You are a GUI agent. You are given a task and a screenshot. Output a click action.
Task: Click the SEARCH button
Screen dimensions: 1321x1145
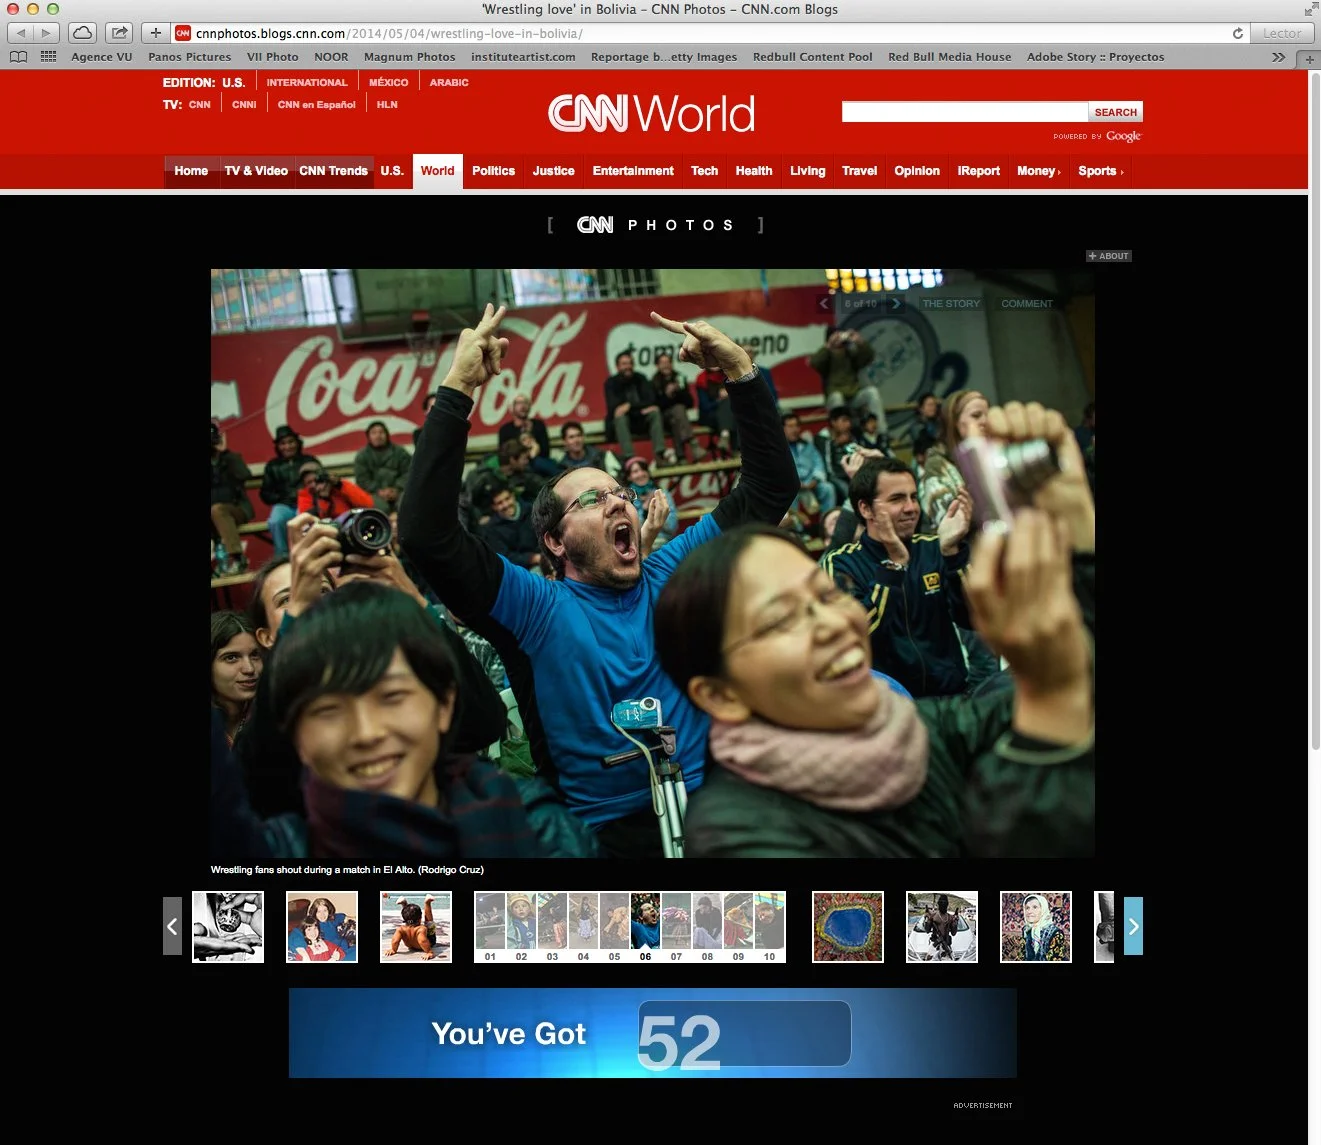pos(1114,111)
